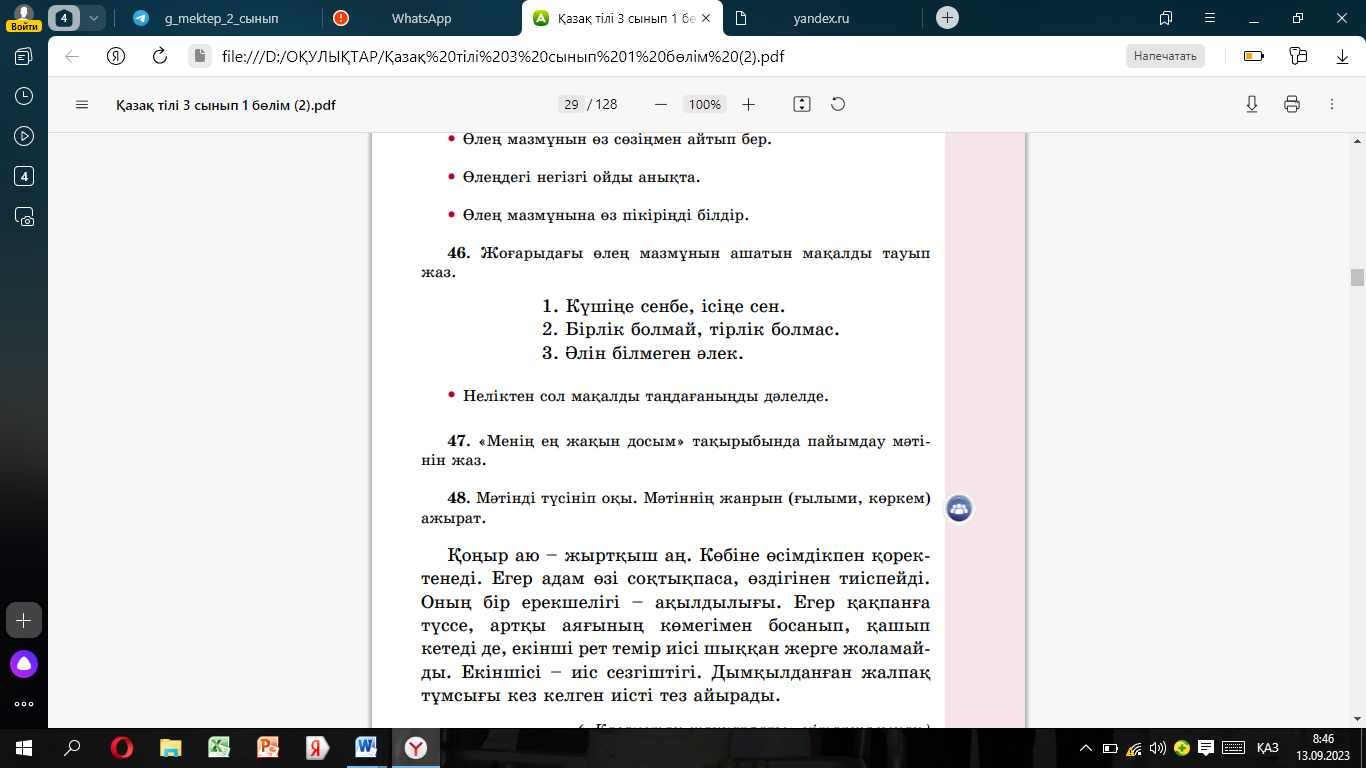This screenshot has height=768, width=1366.
Task: Click the Напечатать button
Action: (1165, 56)
